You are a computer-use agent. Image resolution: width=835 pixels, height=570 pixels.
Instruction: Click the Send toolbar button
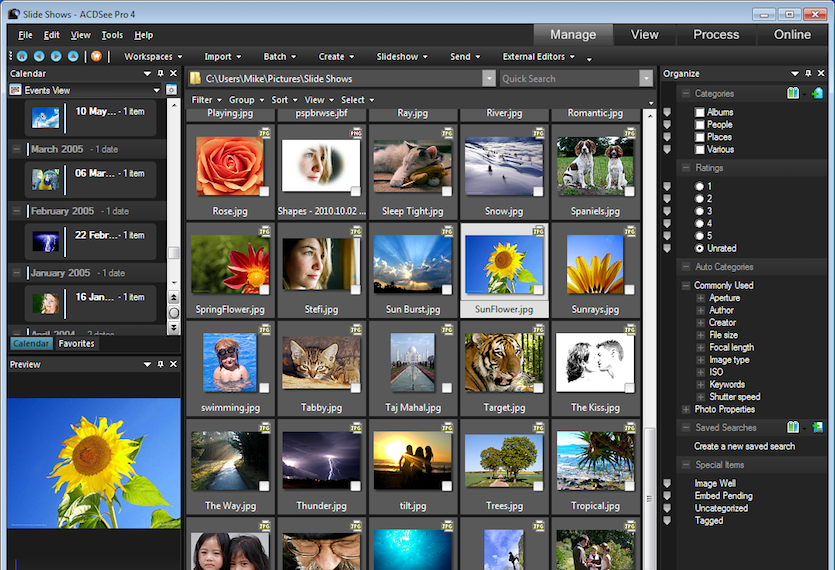click(465, 56)
